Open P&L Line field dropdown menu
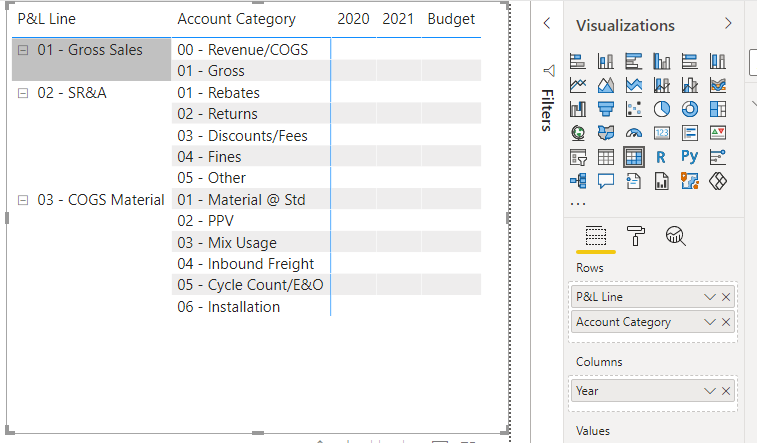The width and height of the screenshot is (757, 443). [x=710, y=297]
